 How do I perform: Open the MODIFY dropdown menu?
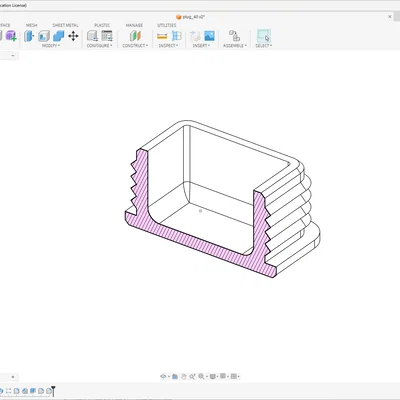pos(51,46)
